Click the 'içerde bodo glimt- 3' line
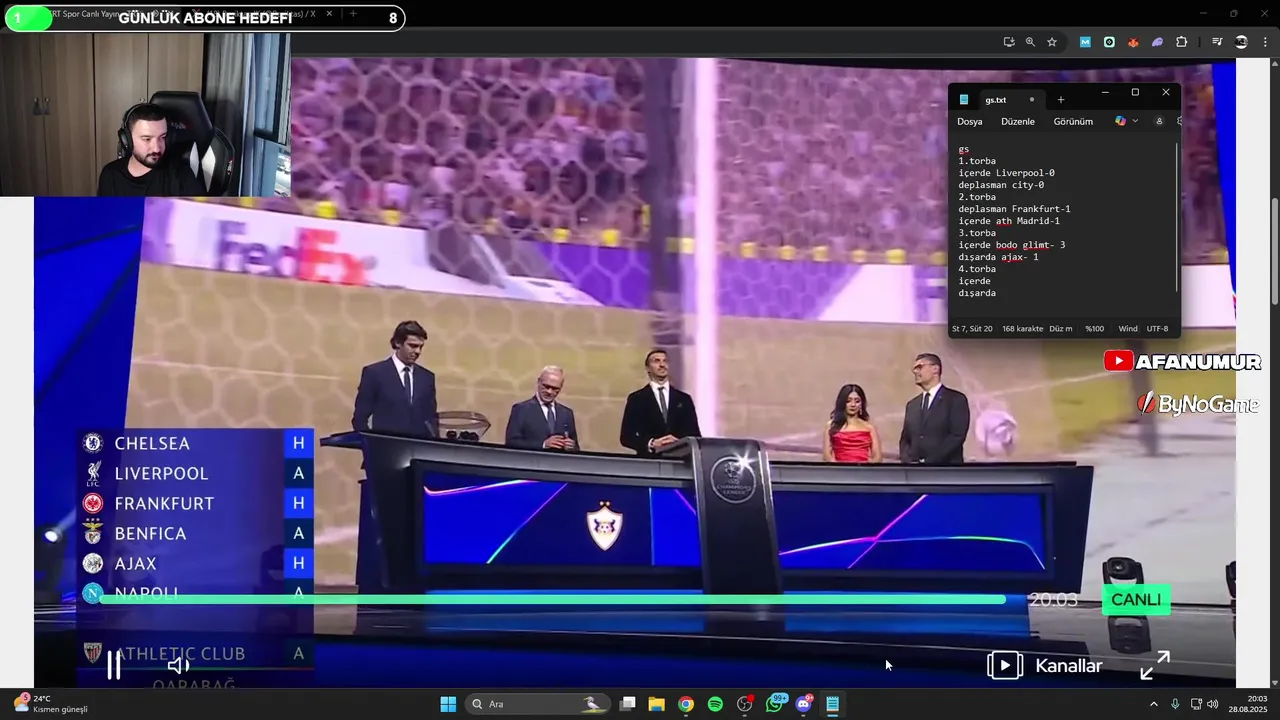 tap(1012, 245)
